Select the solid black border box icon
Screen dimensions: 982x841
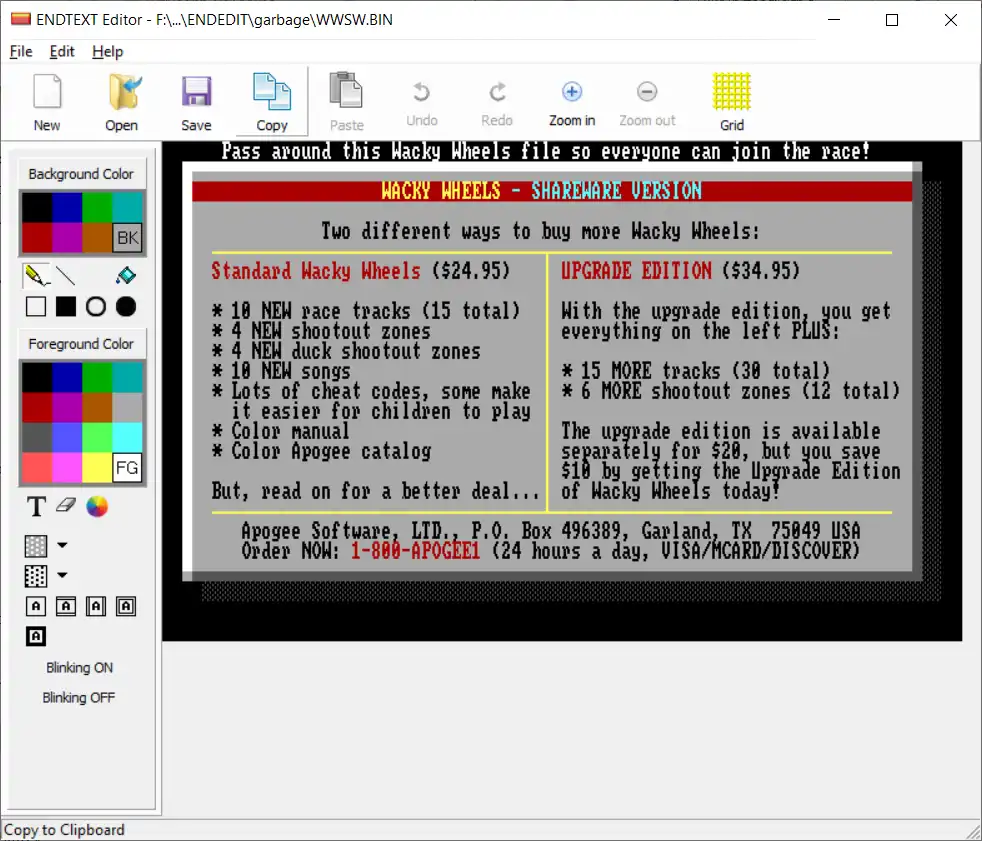[x=36, y=636]
